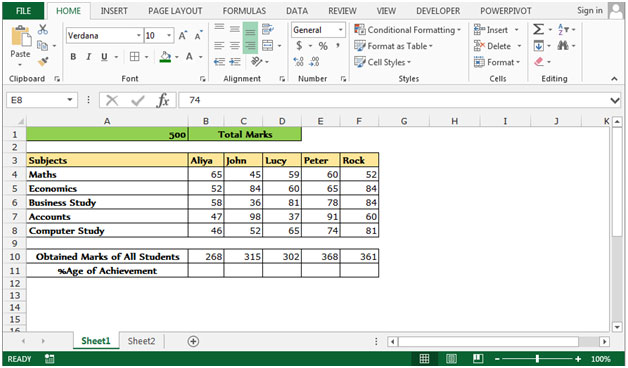Open the FORMULAS ribbon tab

coord(244,11)
